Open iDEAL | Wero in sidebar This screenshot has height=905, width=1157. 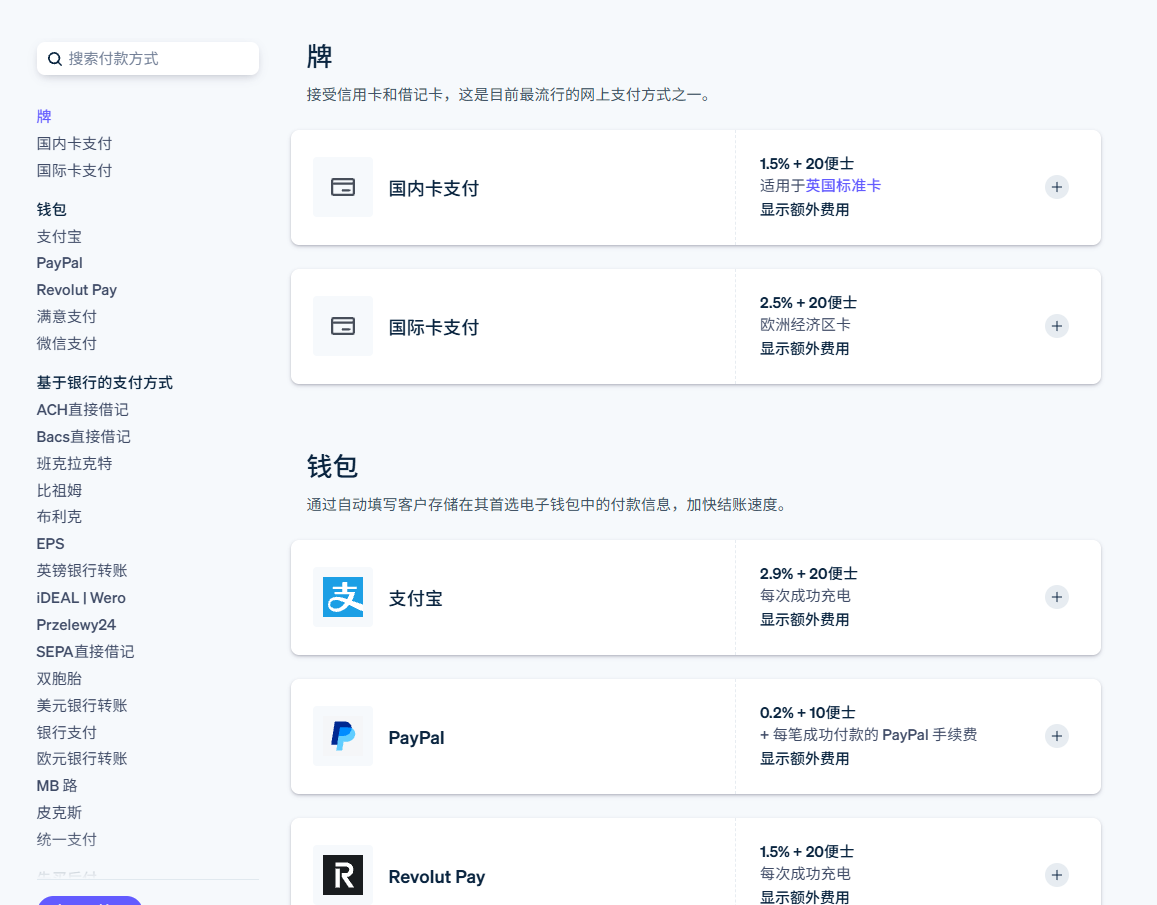tap(81, 598)
